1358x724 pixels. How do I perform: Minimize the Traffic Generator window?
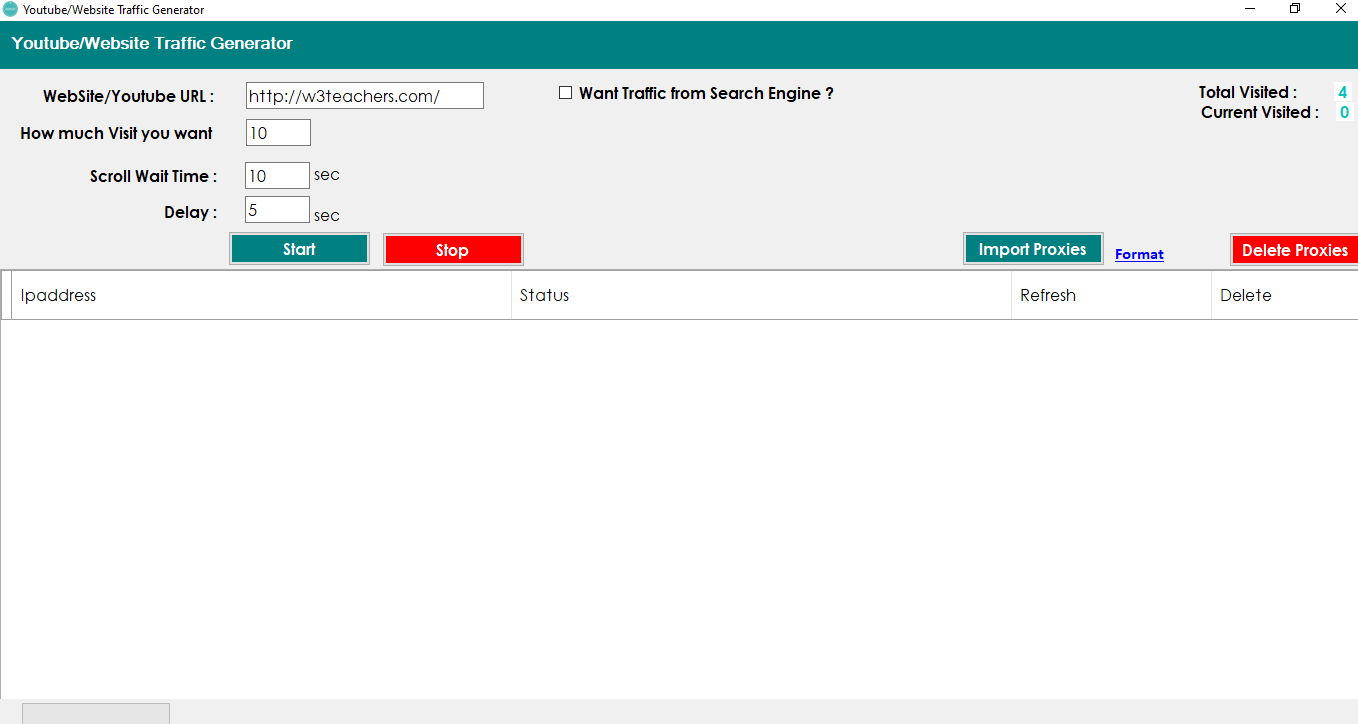pyautogui.click(x=1249, y=9)
